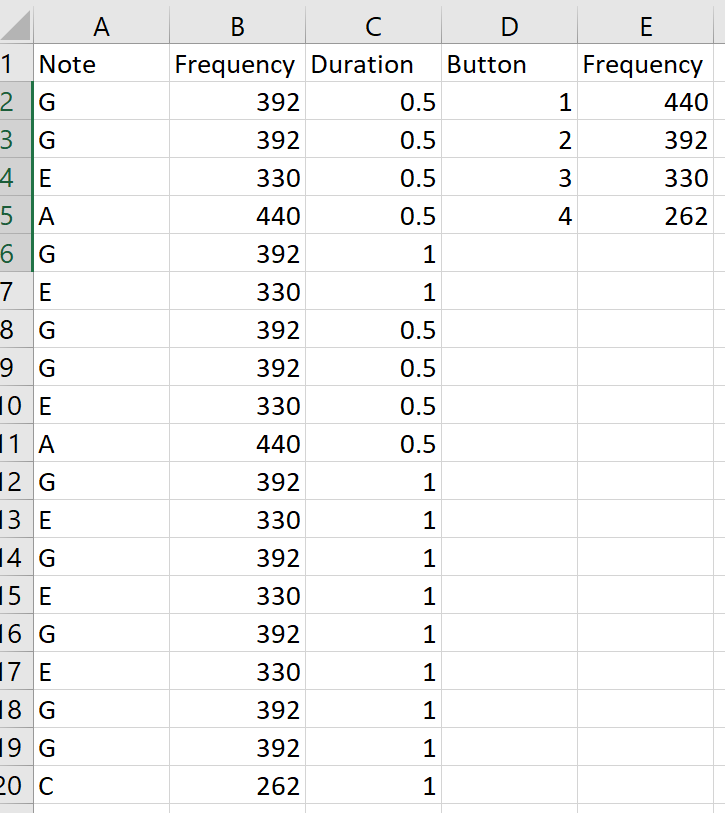Select cell A13 containing E
The height and width of the screenshot is (813, 725).
click(101, 519)
